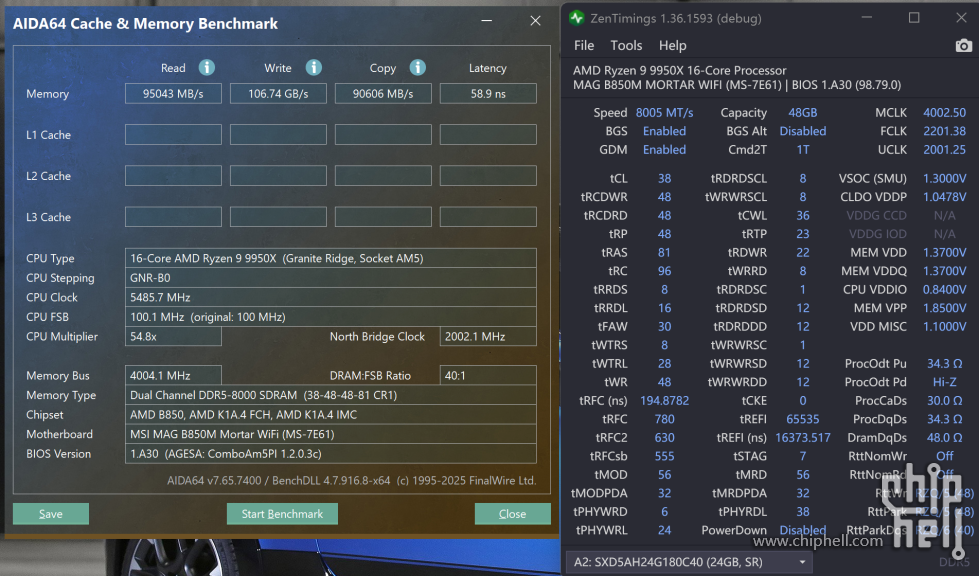
Task: Click the empty L3 Cache Latency field
Action: [x=488, y=217]
